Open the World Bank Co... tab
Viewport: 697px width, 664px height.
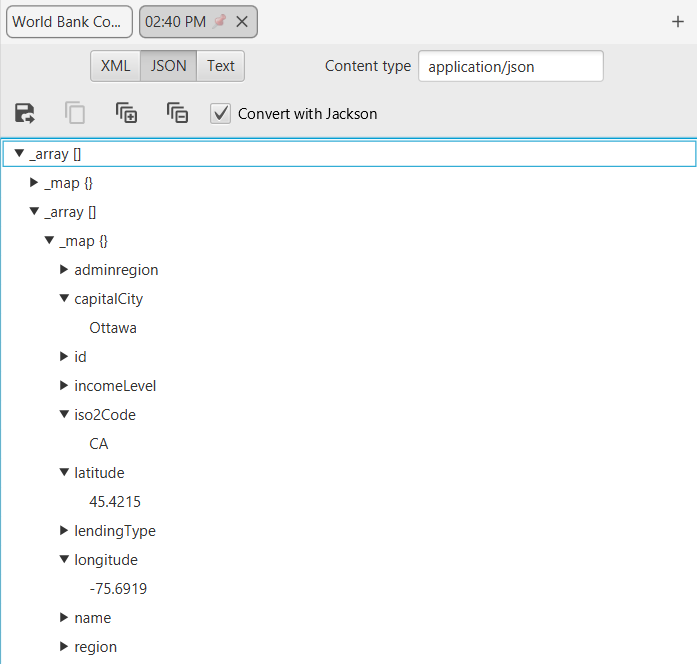(69, 22)
